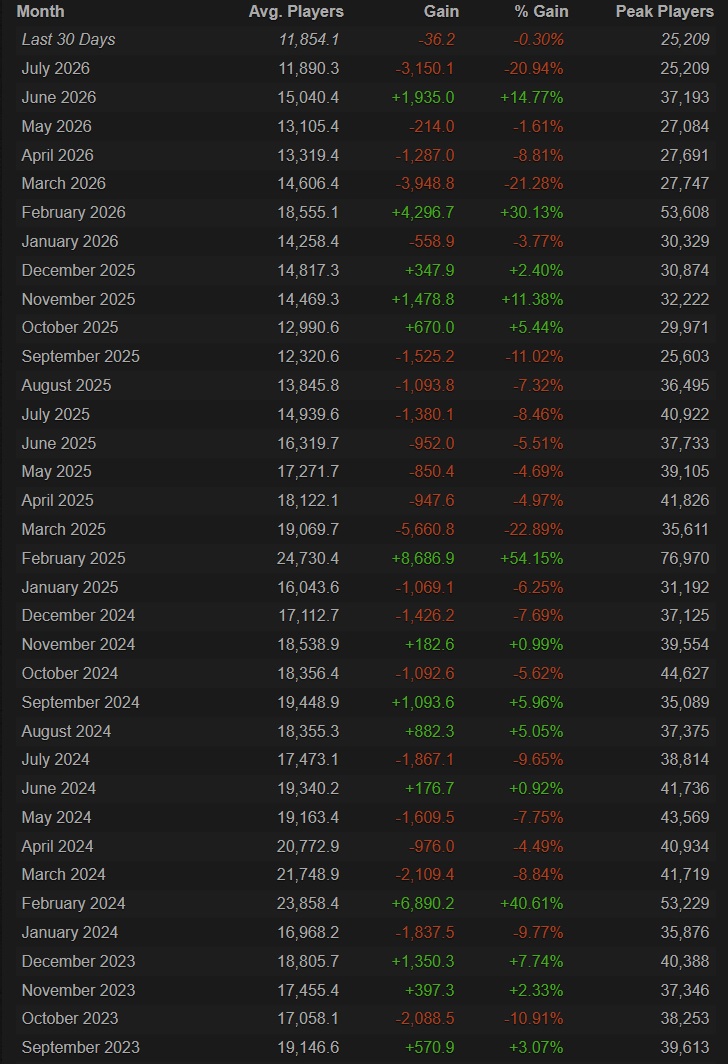Select the February 2025 month cell

(x=73, y=558)
